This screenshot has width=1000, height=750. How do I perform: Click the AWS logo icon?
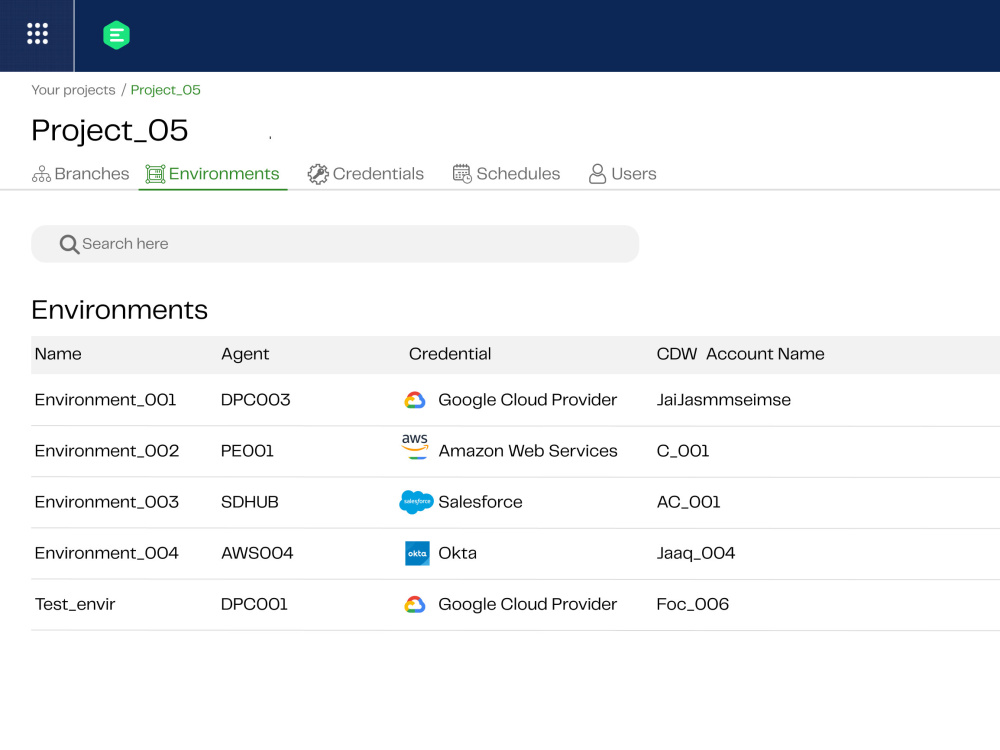pyautogui.click(x=415, y=445)
